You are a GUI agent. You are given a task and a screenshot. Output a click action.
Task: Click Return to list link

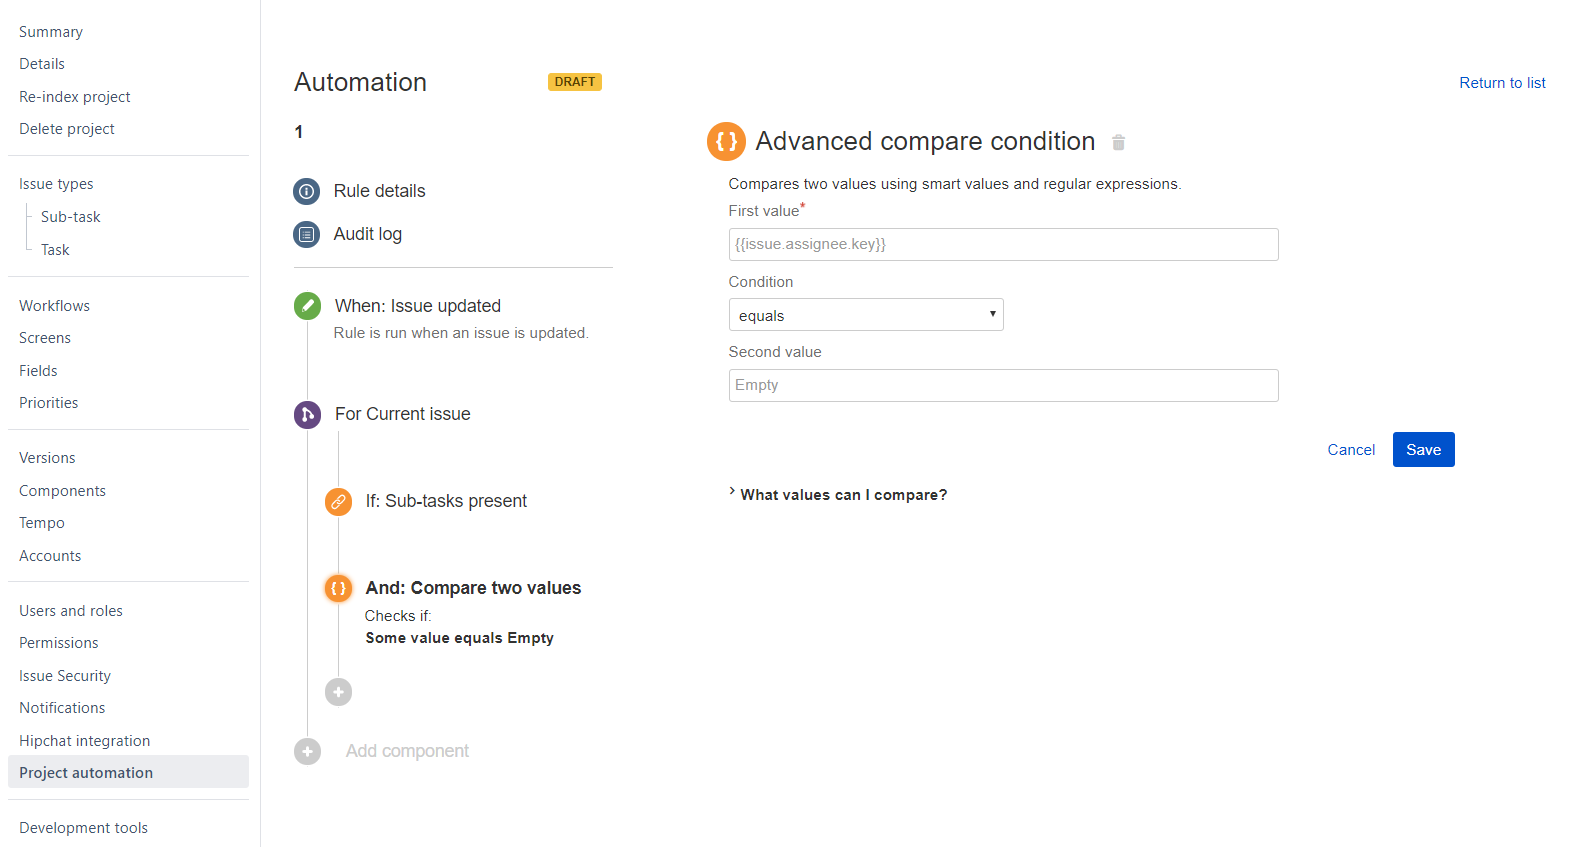(x=1502, y=83)
